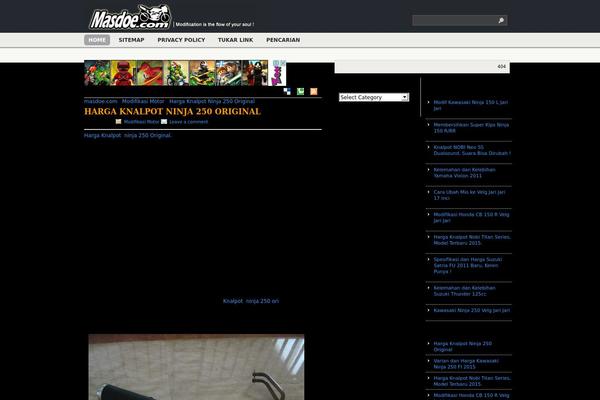The image size is (600, 400).
Task: Open 'Varian dan Harga Kawasaki Ninja 250 FI 2015' link
Action: 466,364
